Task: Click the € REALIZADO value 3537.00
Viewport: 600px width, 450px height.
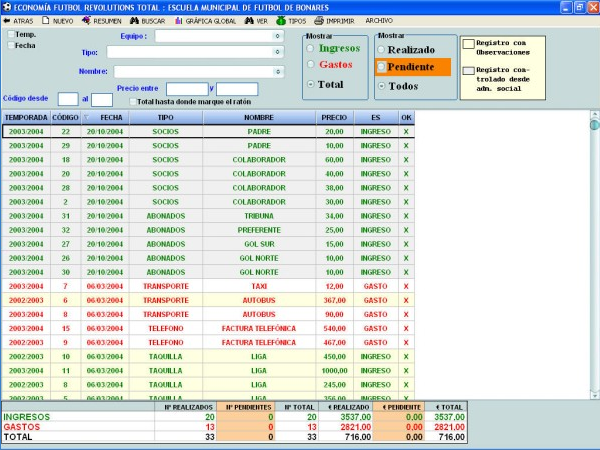Action: coord(355,417)
